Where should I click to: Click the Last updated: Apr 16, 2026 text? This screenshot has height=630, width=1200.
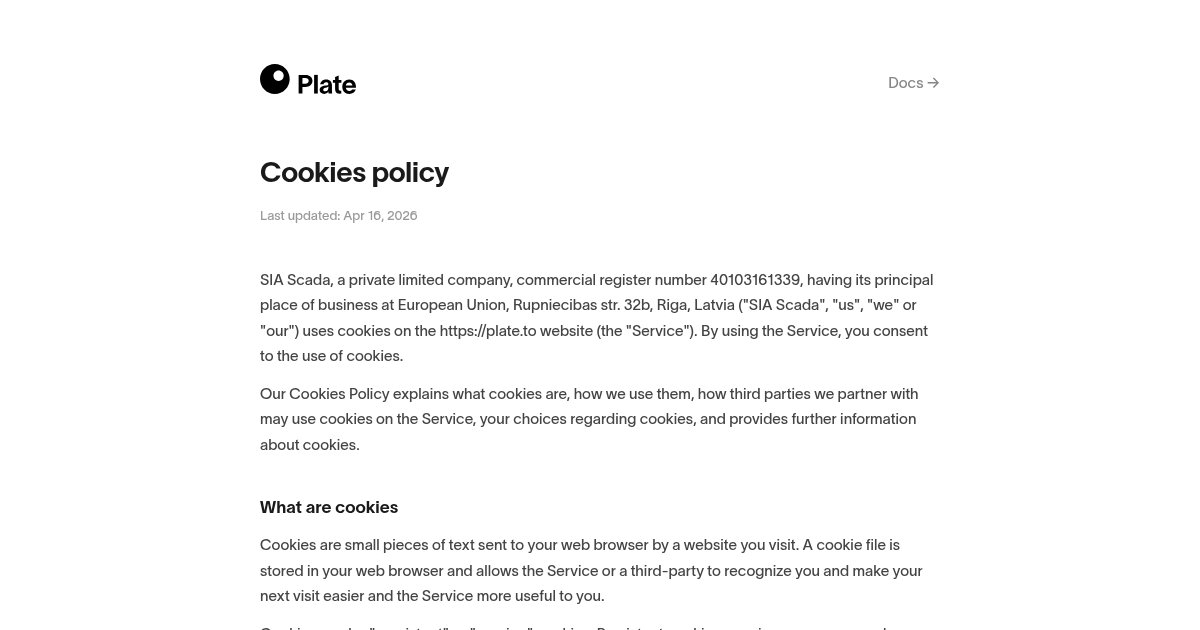point(339,215)
